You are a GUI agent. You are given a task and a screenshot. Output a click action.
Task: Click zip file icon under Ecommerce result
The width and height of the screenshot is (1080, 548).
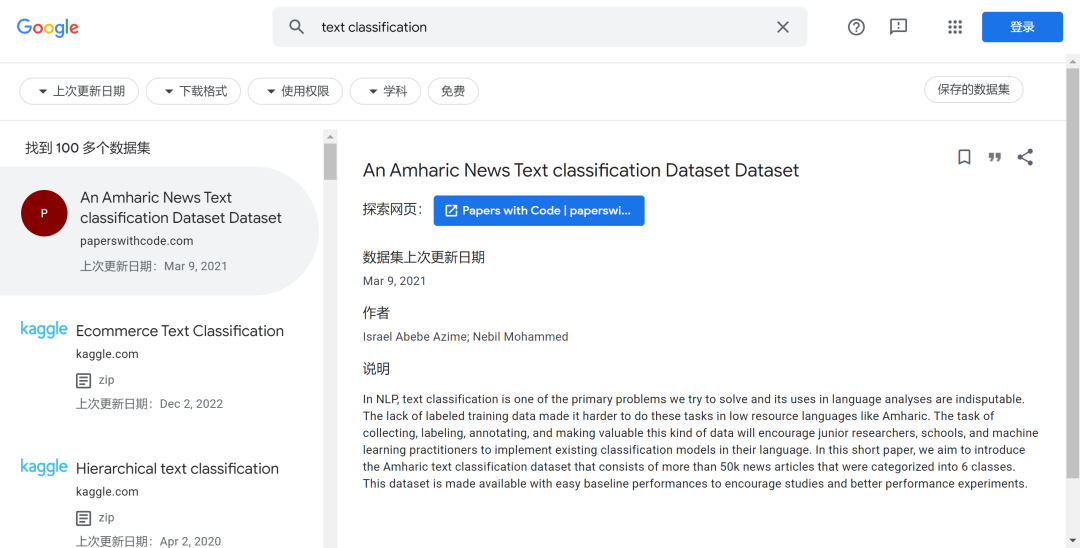tap(83, 380)
